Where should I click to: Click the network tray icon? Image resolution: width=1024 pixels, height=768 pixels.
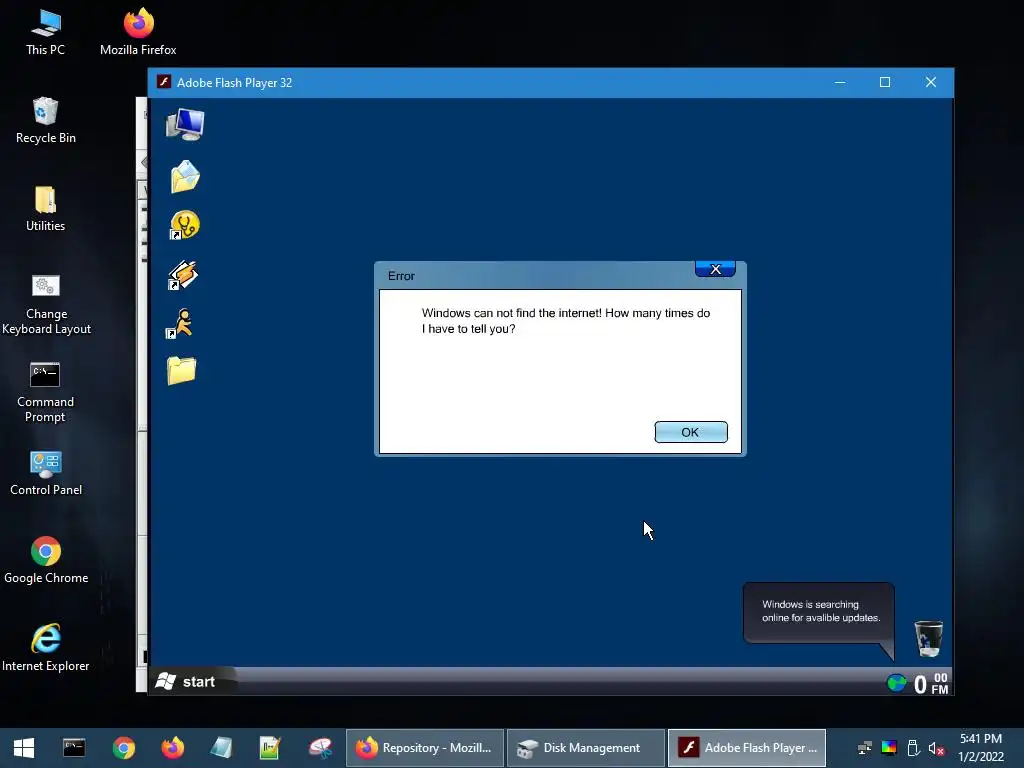864,748
